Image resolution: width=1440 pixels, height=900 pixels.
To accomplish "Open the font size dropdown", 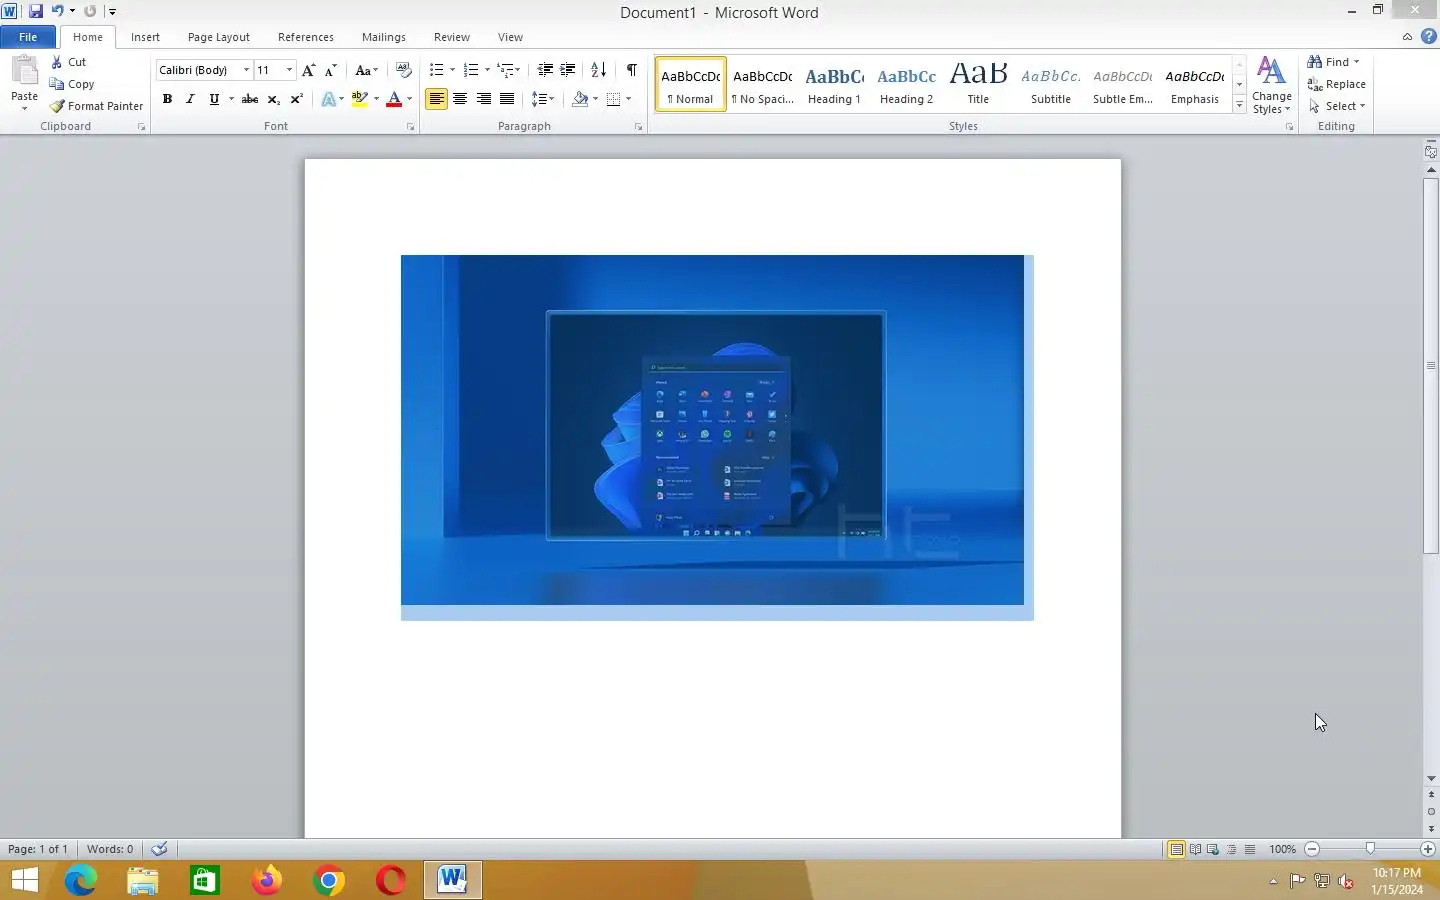I will click(x=289, y=70).
